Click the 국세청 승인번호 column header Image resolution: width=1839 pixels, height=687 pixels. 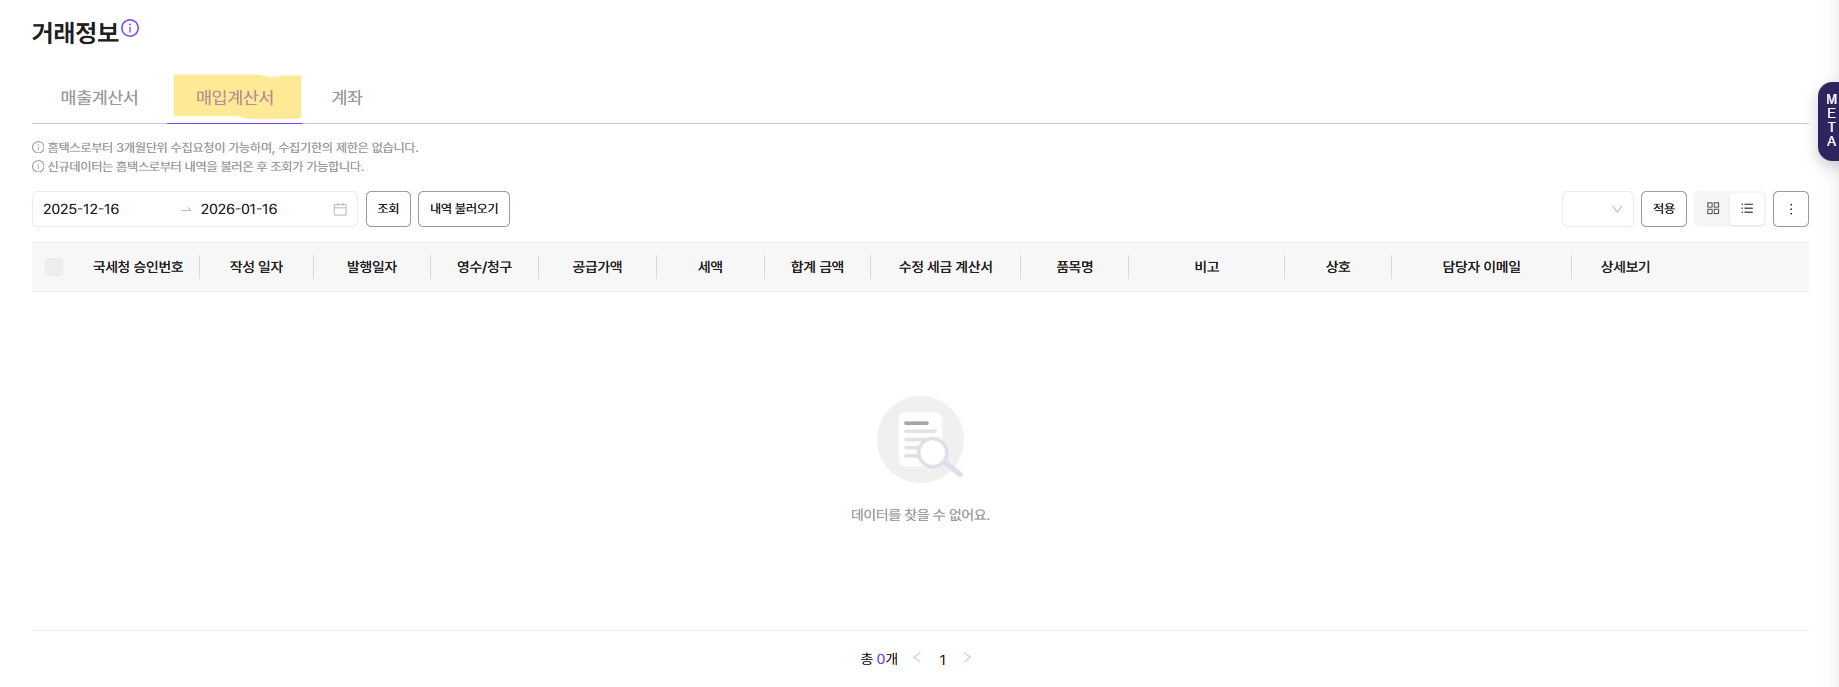tap(138, 267)
